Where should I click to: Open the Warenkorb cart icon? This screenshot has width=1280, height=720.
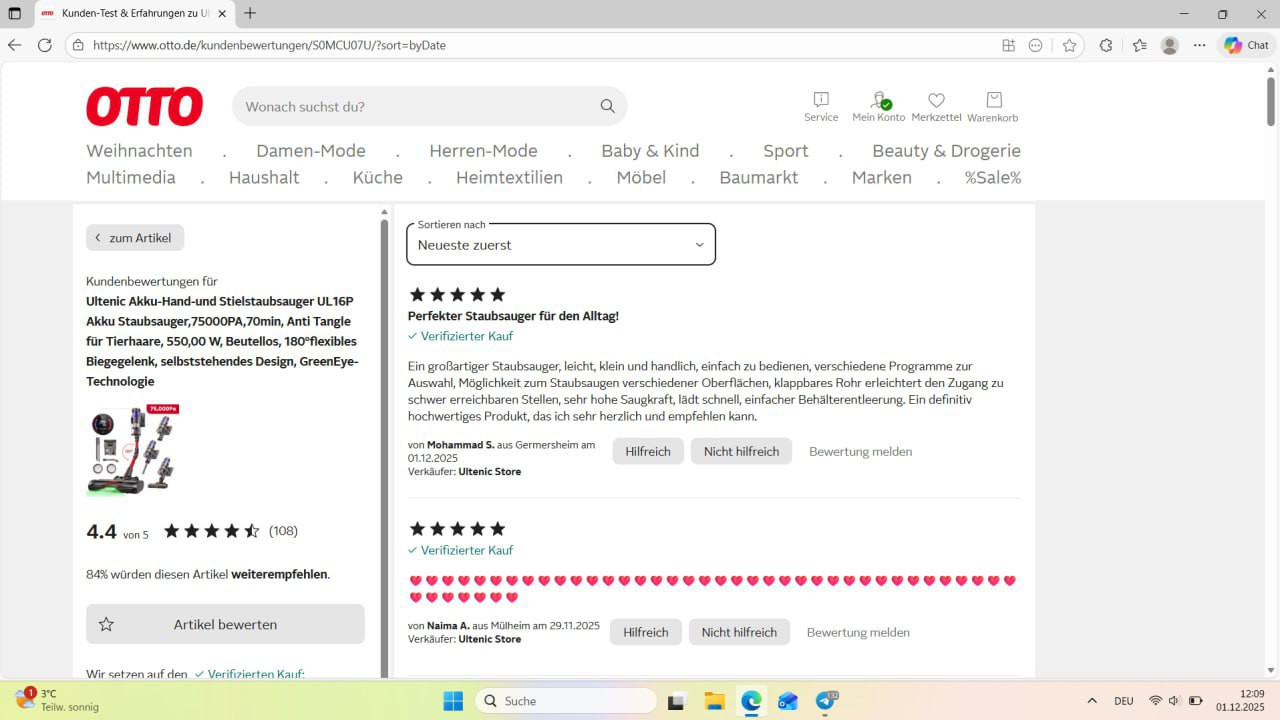point(993,106)
